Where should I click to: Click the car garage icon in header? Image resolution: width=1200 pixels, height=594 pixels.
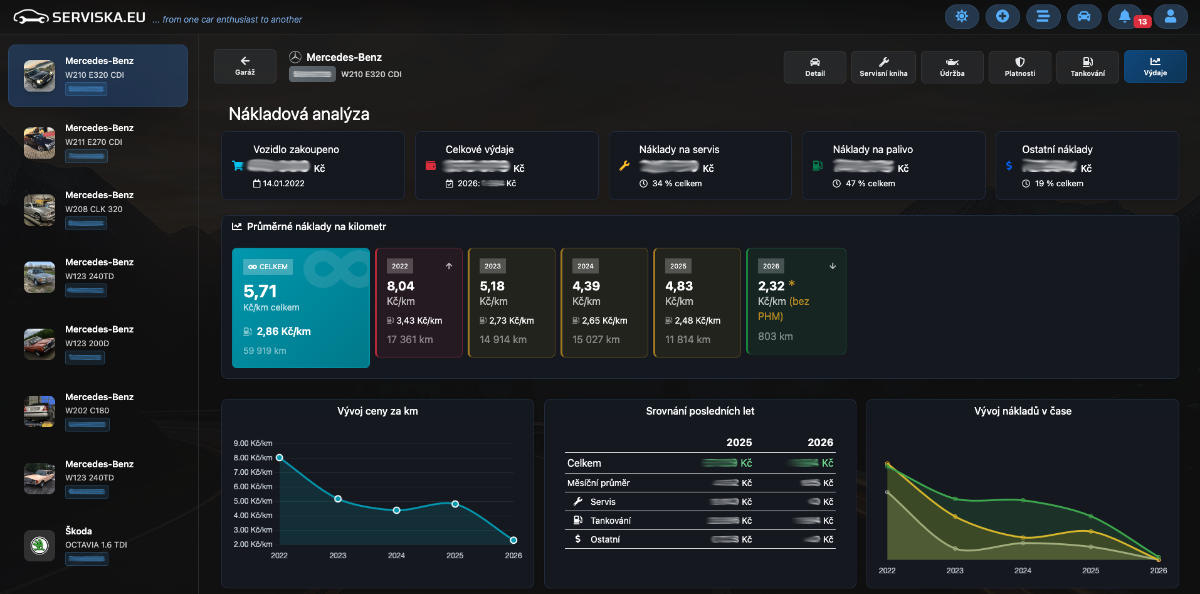(1083, 16)
